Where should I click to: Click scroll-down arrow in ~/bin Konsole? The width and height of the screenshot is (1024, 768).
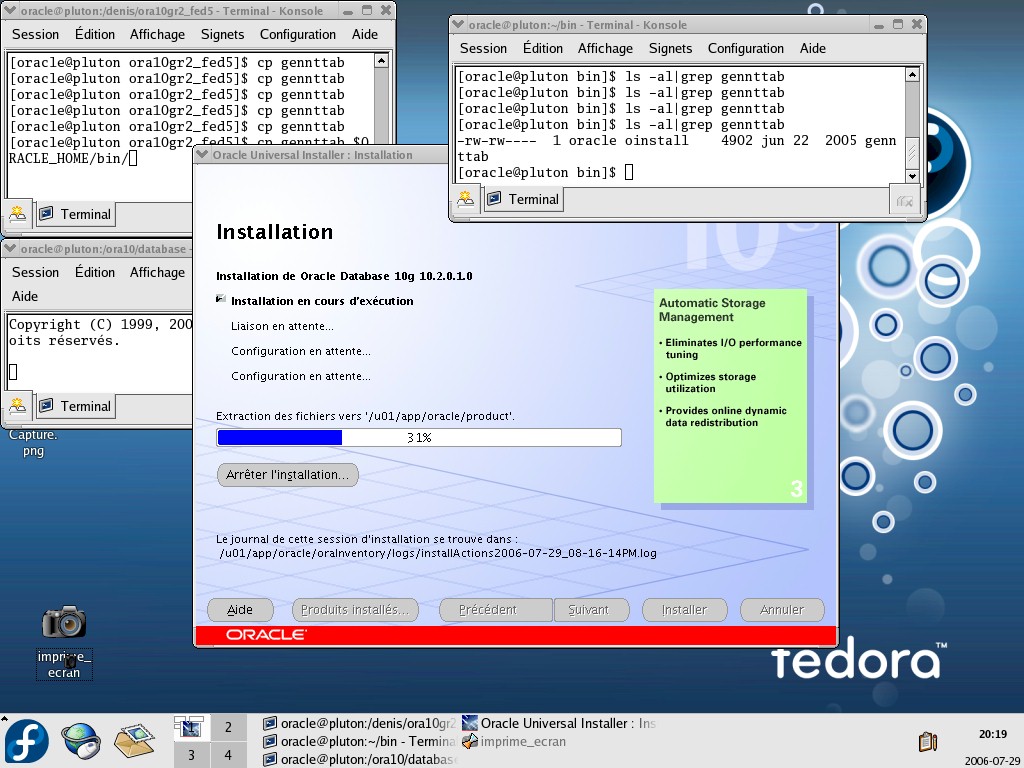pyautogui.click(x=912, y=176)
